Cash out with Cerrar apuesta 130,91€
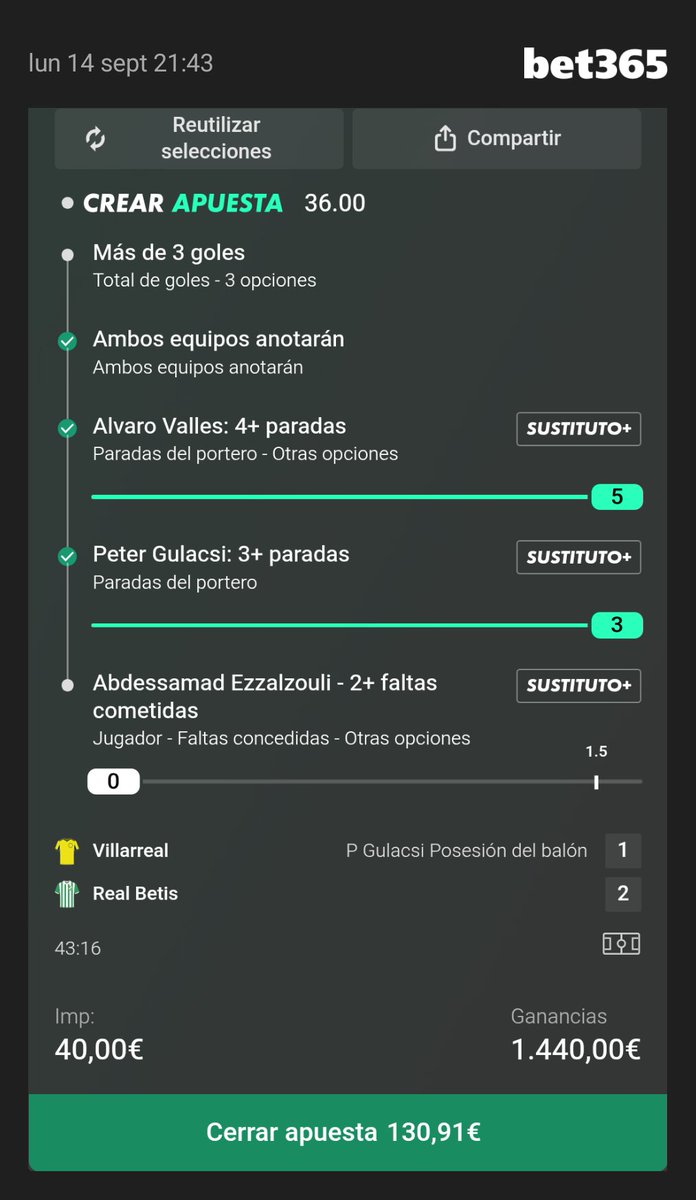 pyautogui.click(x=347, y=1132)
